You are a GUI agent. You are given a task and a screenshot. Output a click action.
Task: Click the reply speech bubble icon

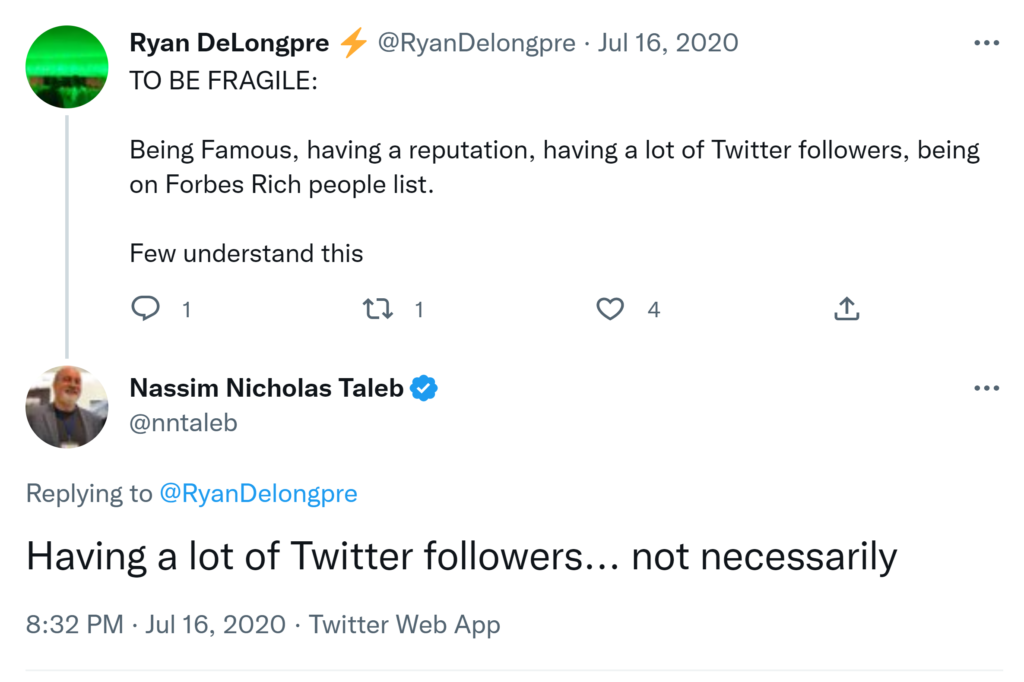[x=146, y=309]
